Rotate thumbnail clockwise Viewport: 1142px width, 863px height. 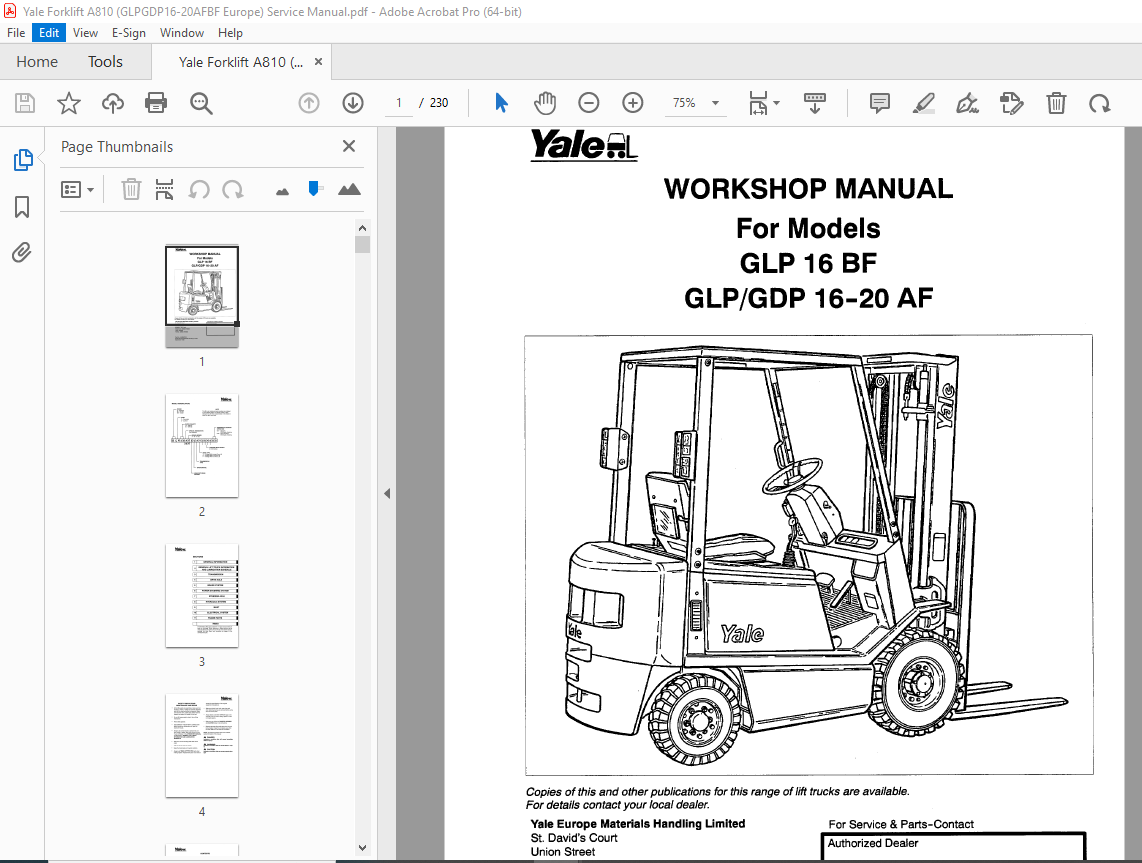233,189
